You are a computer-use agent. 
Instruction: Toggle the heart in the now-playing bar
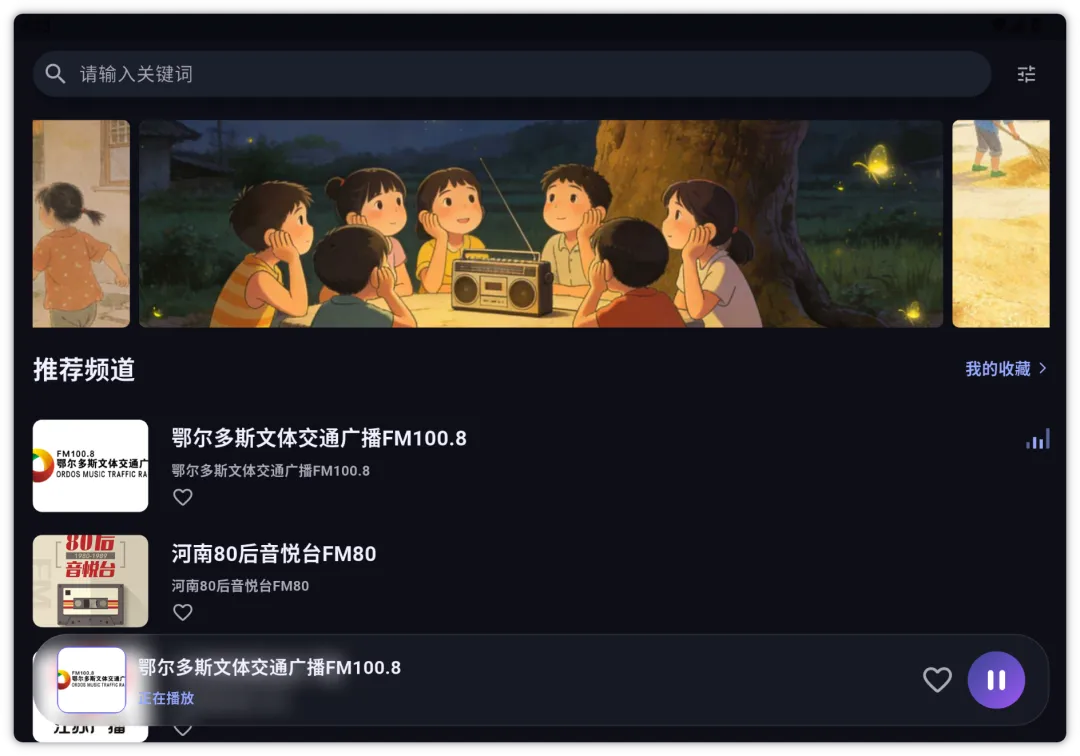[937, 680]
